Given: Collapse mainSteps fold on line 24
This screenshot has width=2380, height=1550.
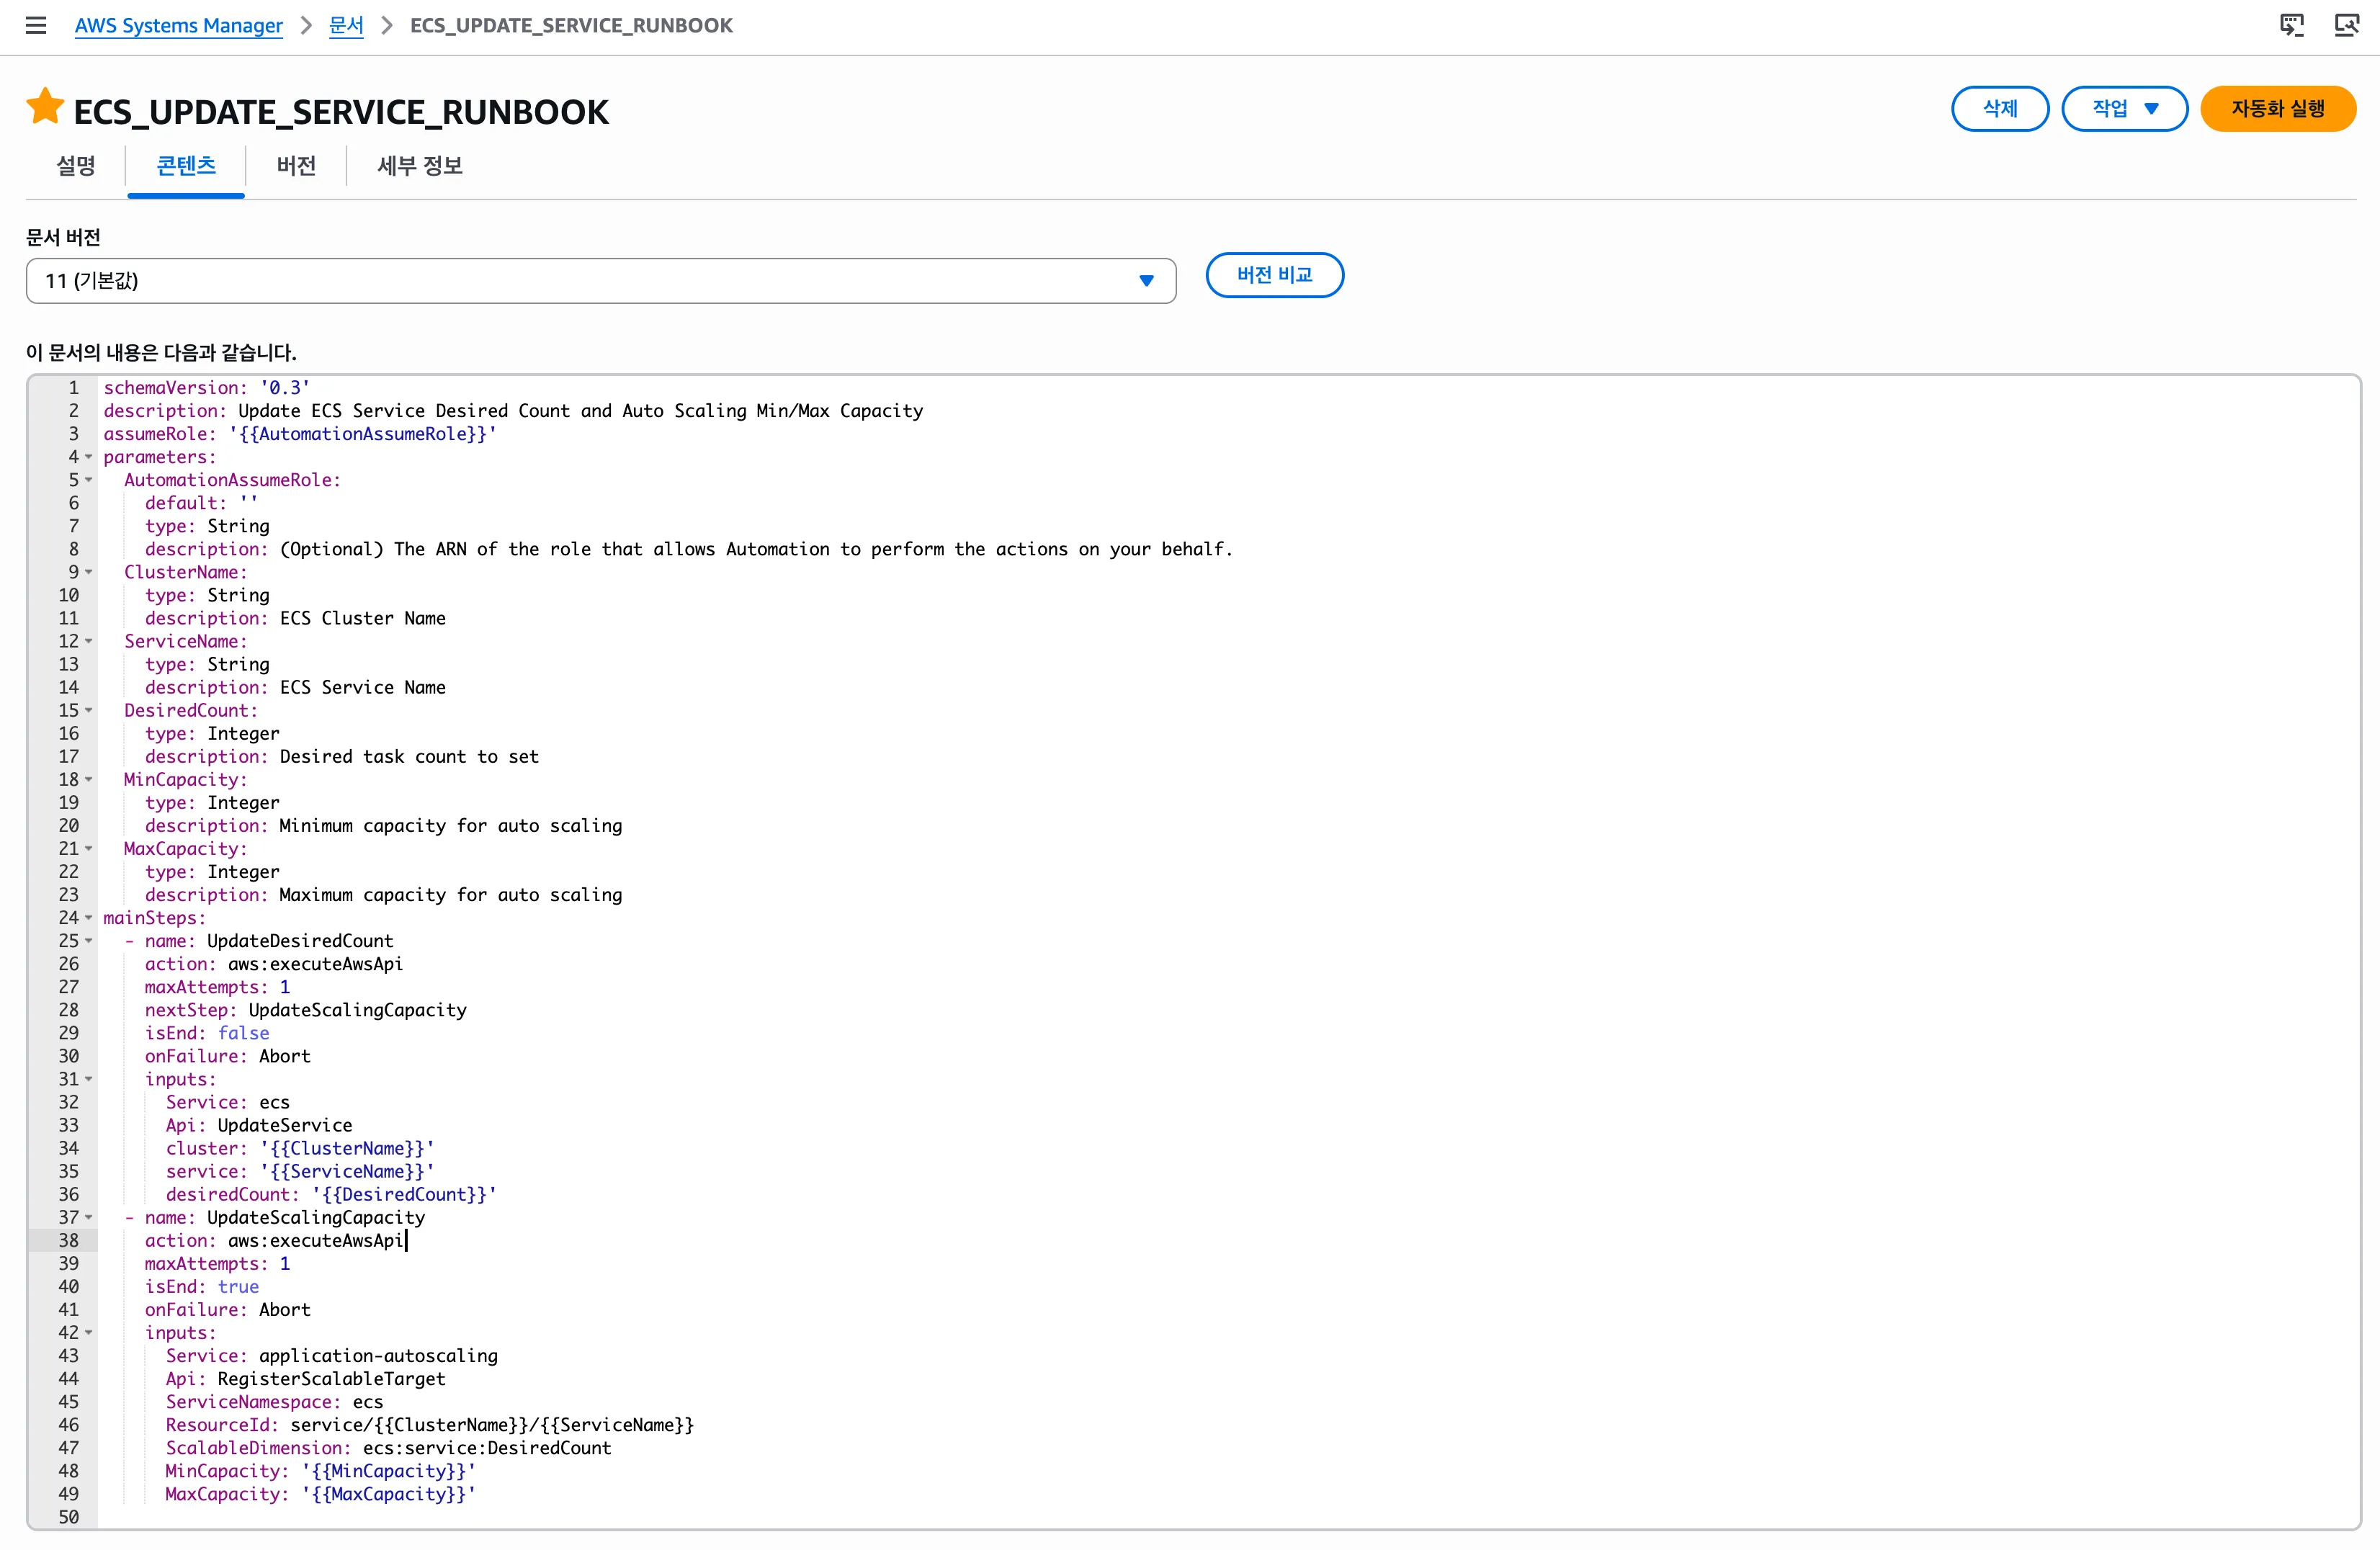Looking at the screenshot, I should click(88, 918).
